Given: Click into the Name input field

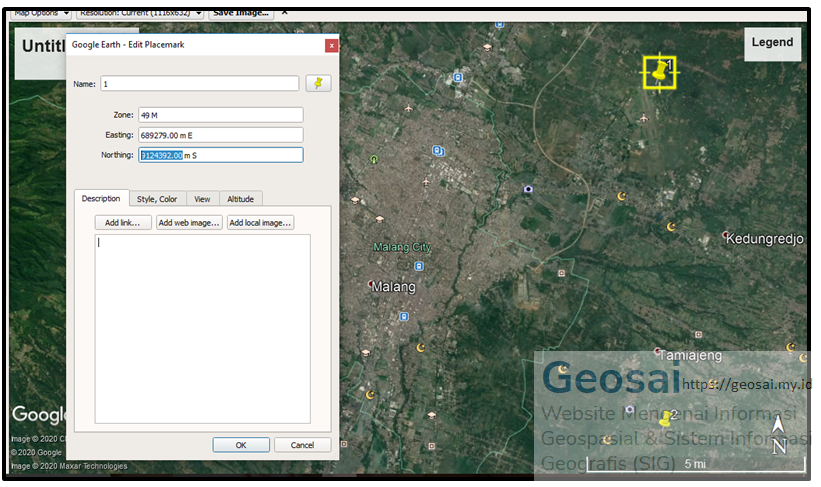Looking at the screenshot, I should click(199, 84).
